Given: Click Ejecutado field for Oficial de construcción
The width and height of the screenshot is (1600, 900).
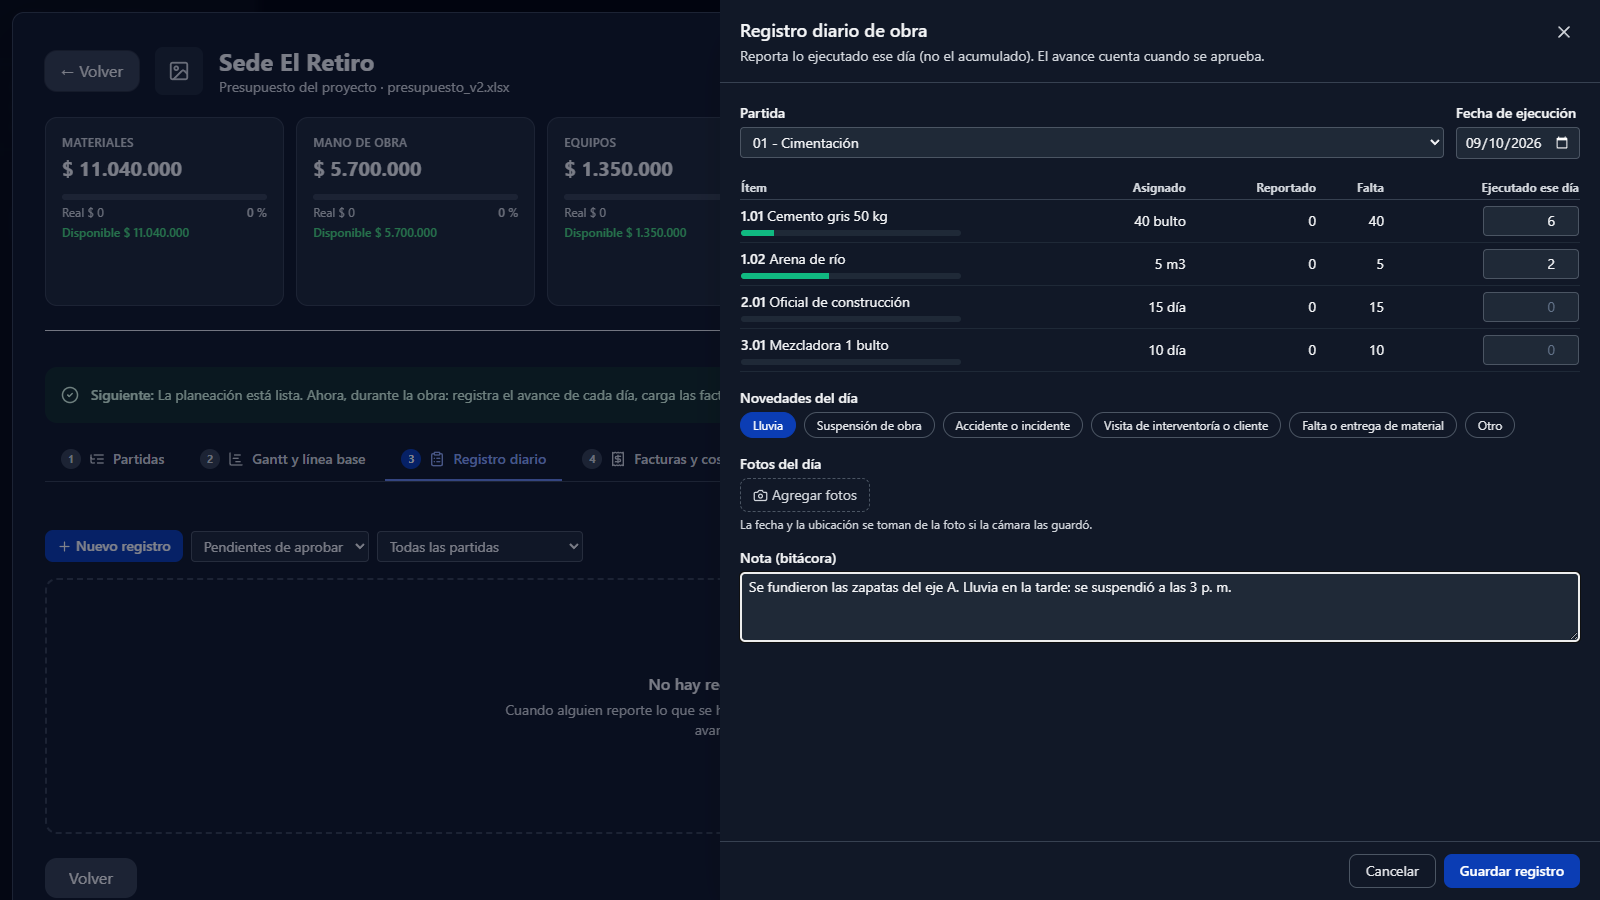Looking at the screenshot, I should pos(1531,307).
